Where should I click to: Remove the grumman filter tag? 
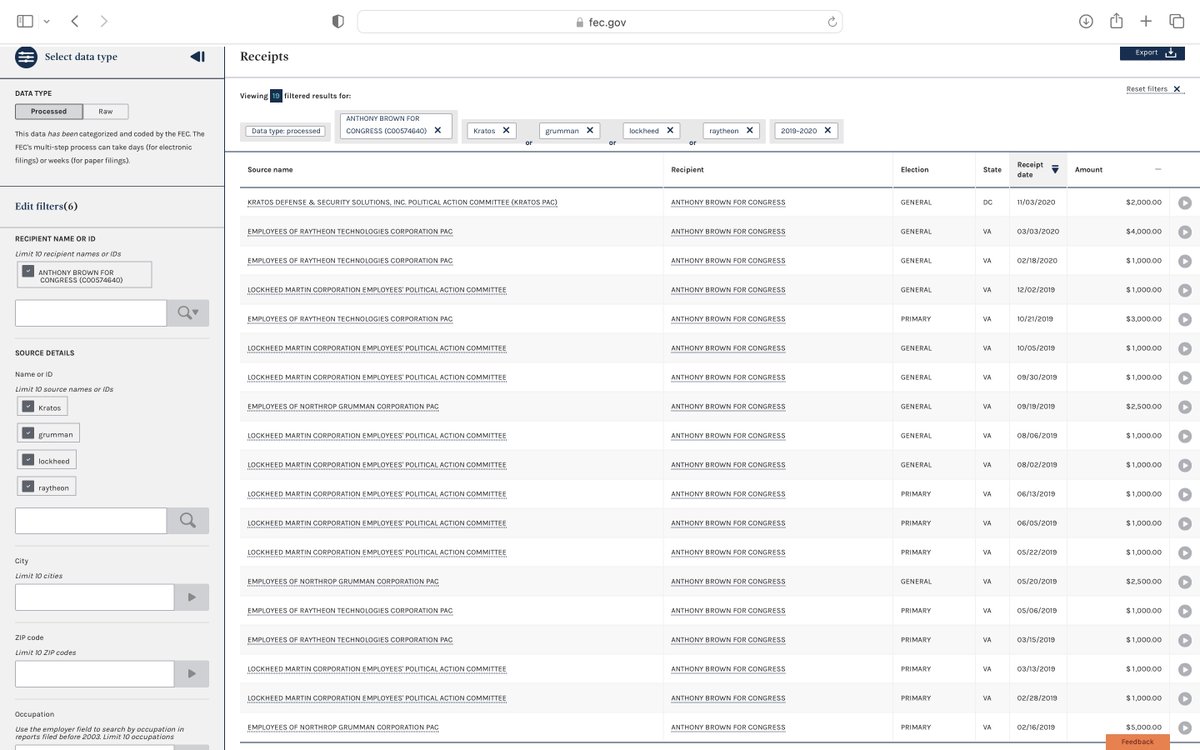coord(589,130)
